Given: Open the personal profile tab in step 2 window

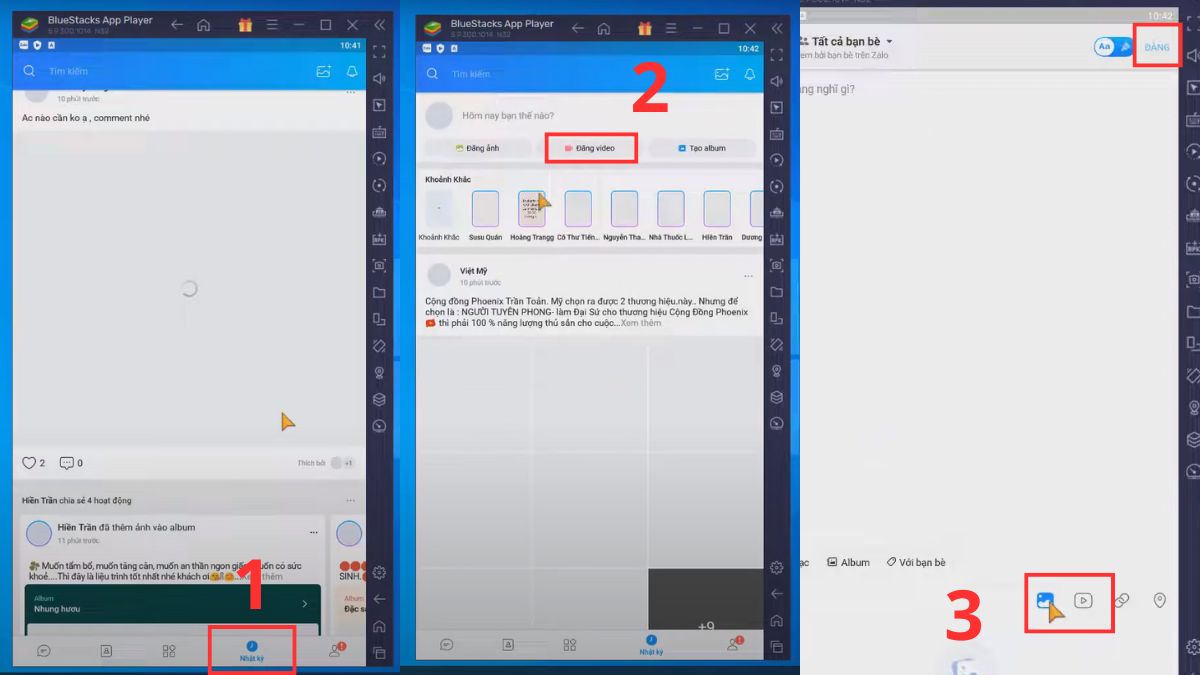Looking at the screenshot, I should (735, 645).
